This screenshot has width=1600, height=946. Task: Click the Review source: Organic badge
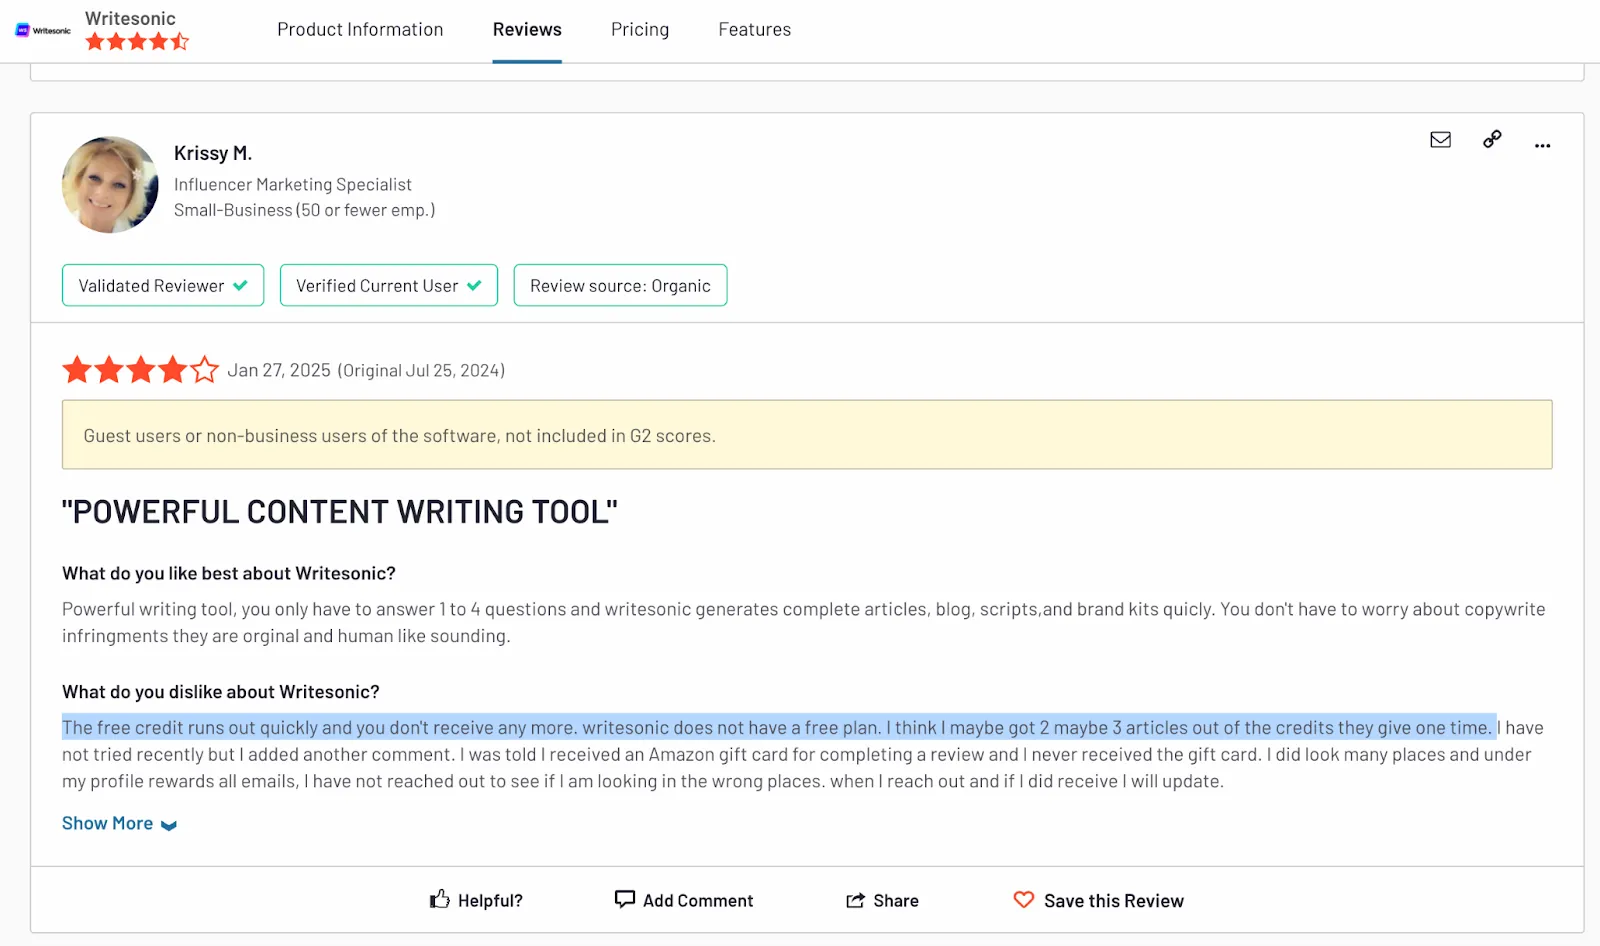620,285
